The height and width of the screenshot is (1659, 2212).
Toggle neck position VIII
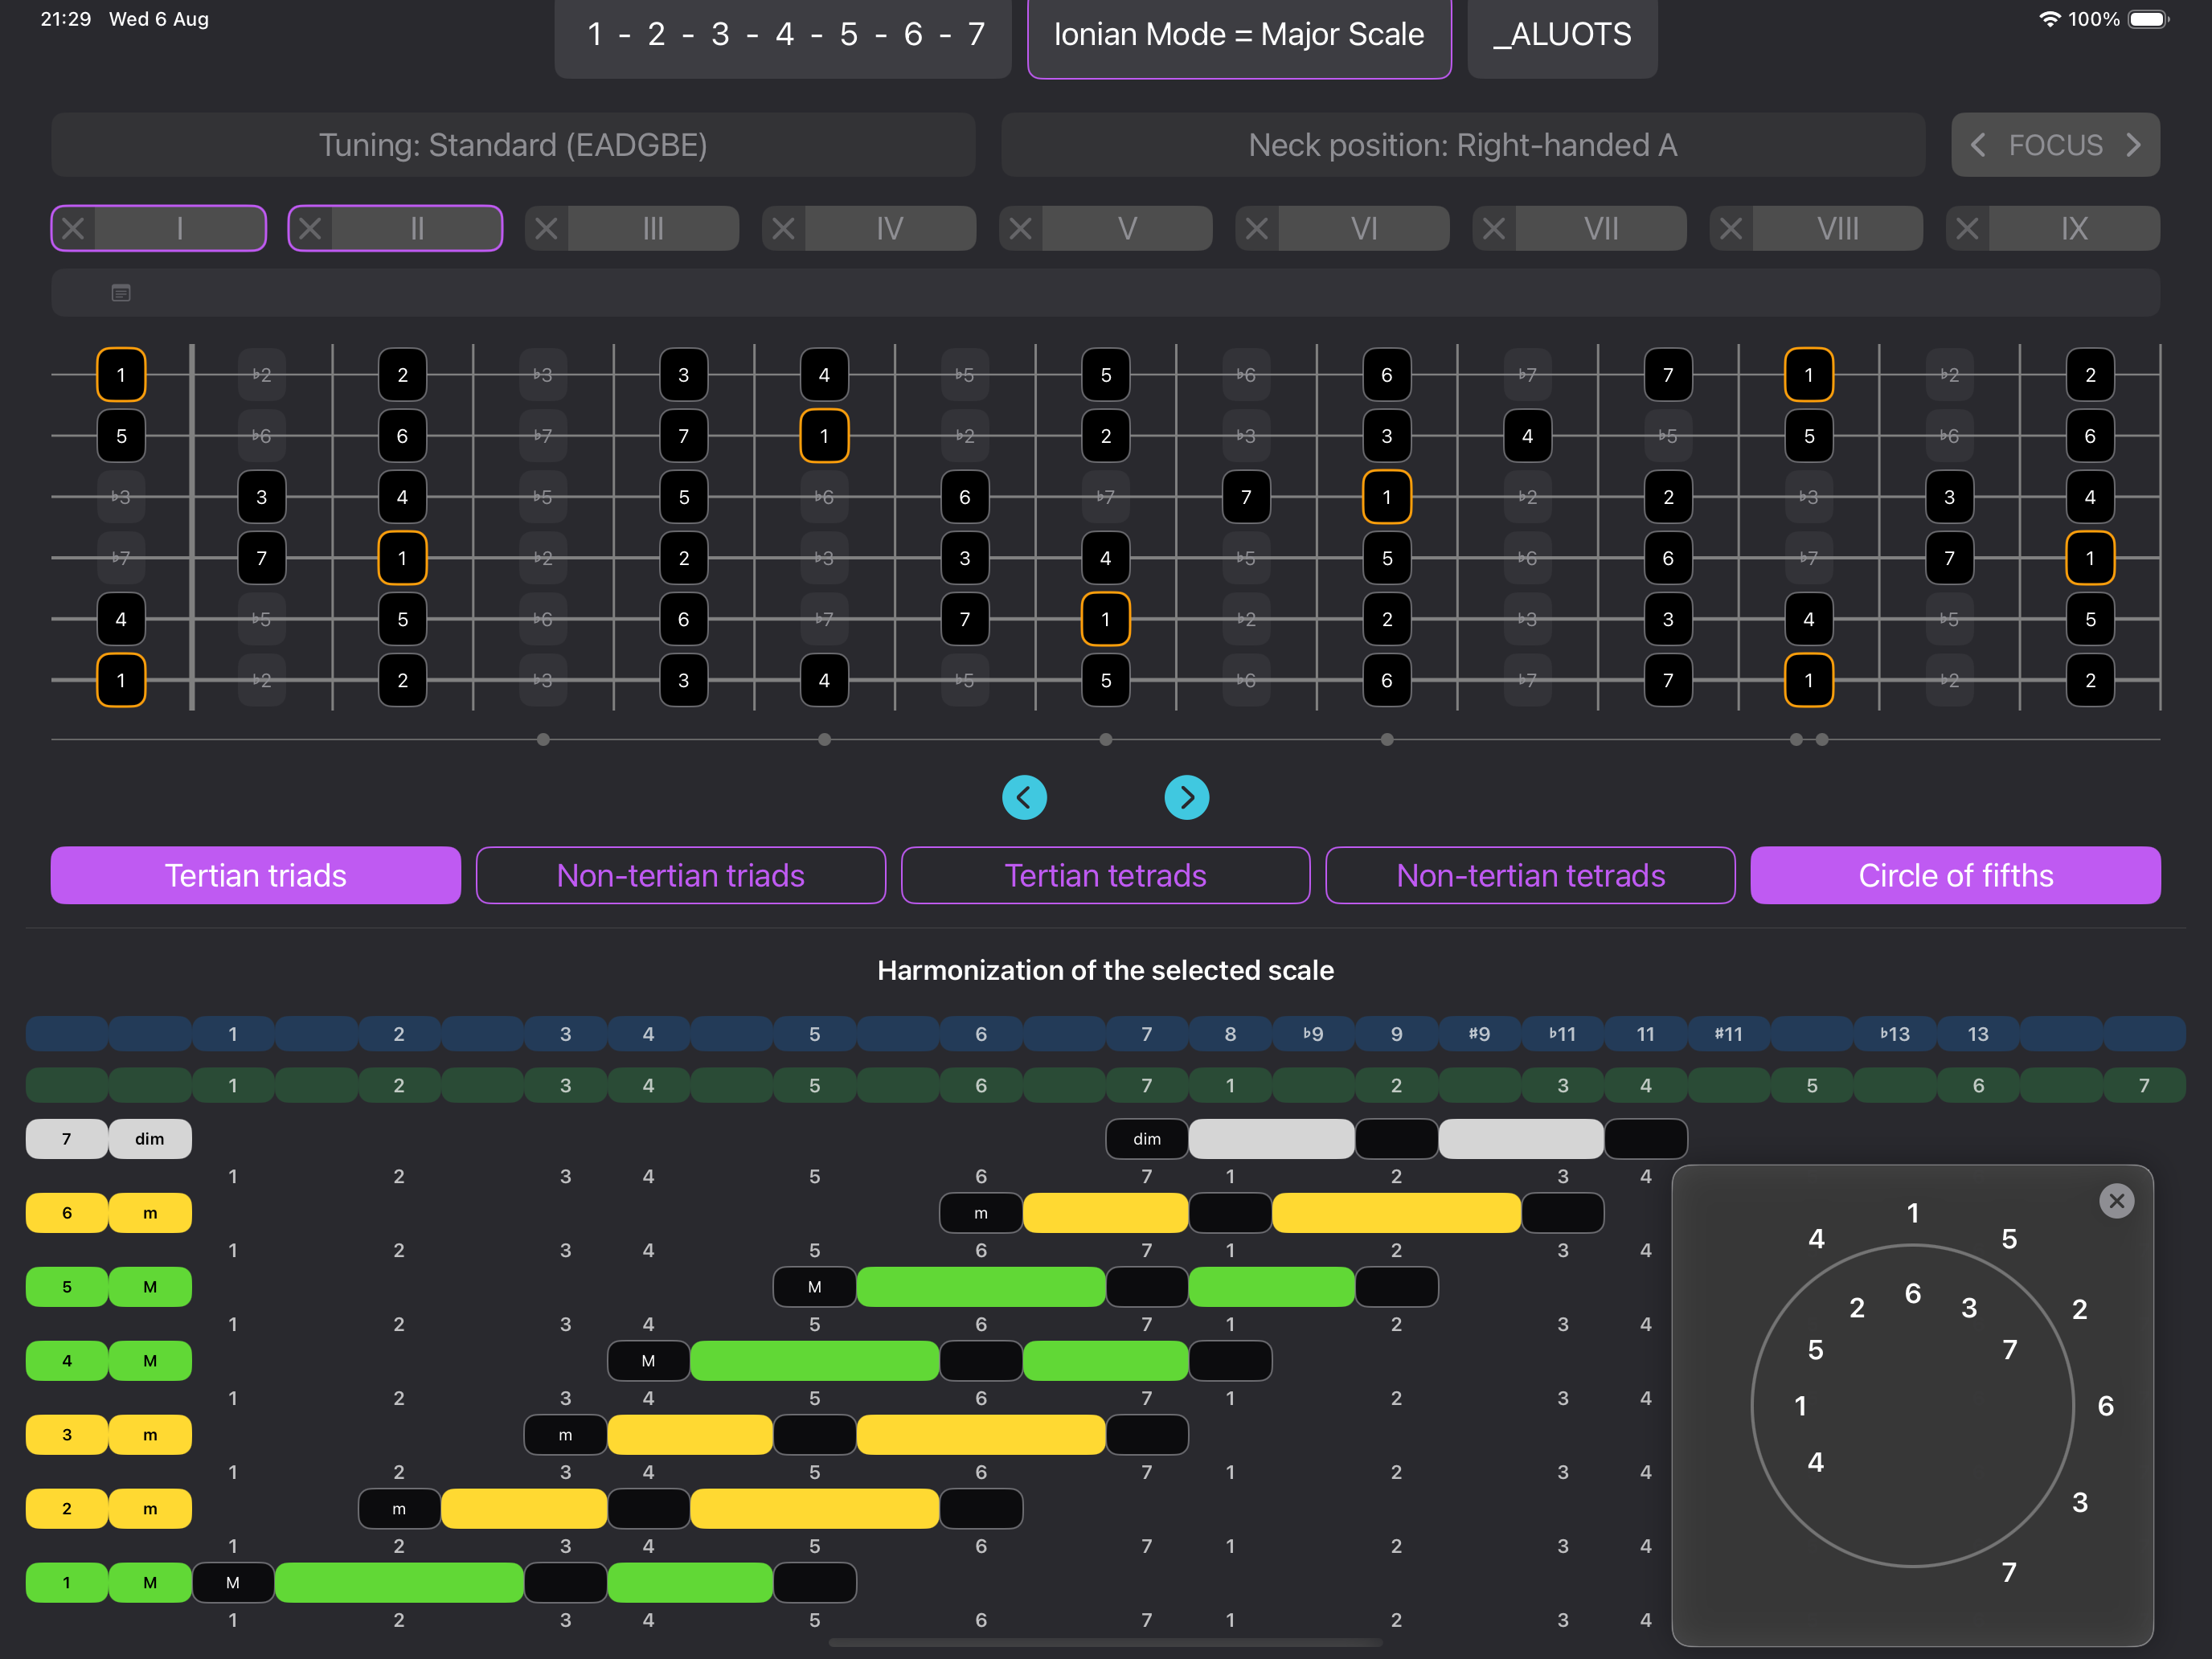pos(1838,229)
